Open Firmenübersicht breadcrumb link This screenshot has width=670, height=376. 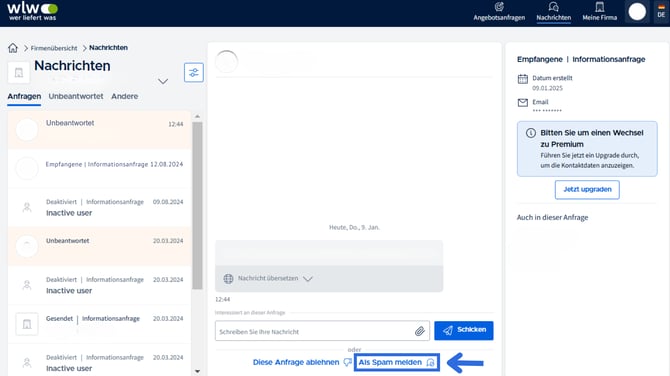pyautogui.click(x=54, y=48)
